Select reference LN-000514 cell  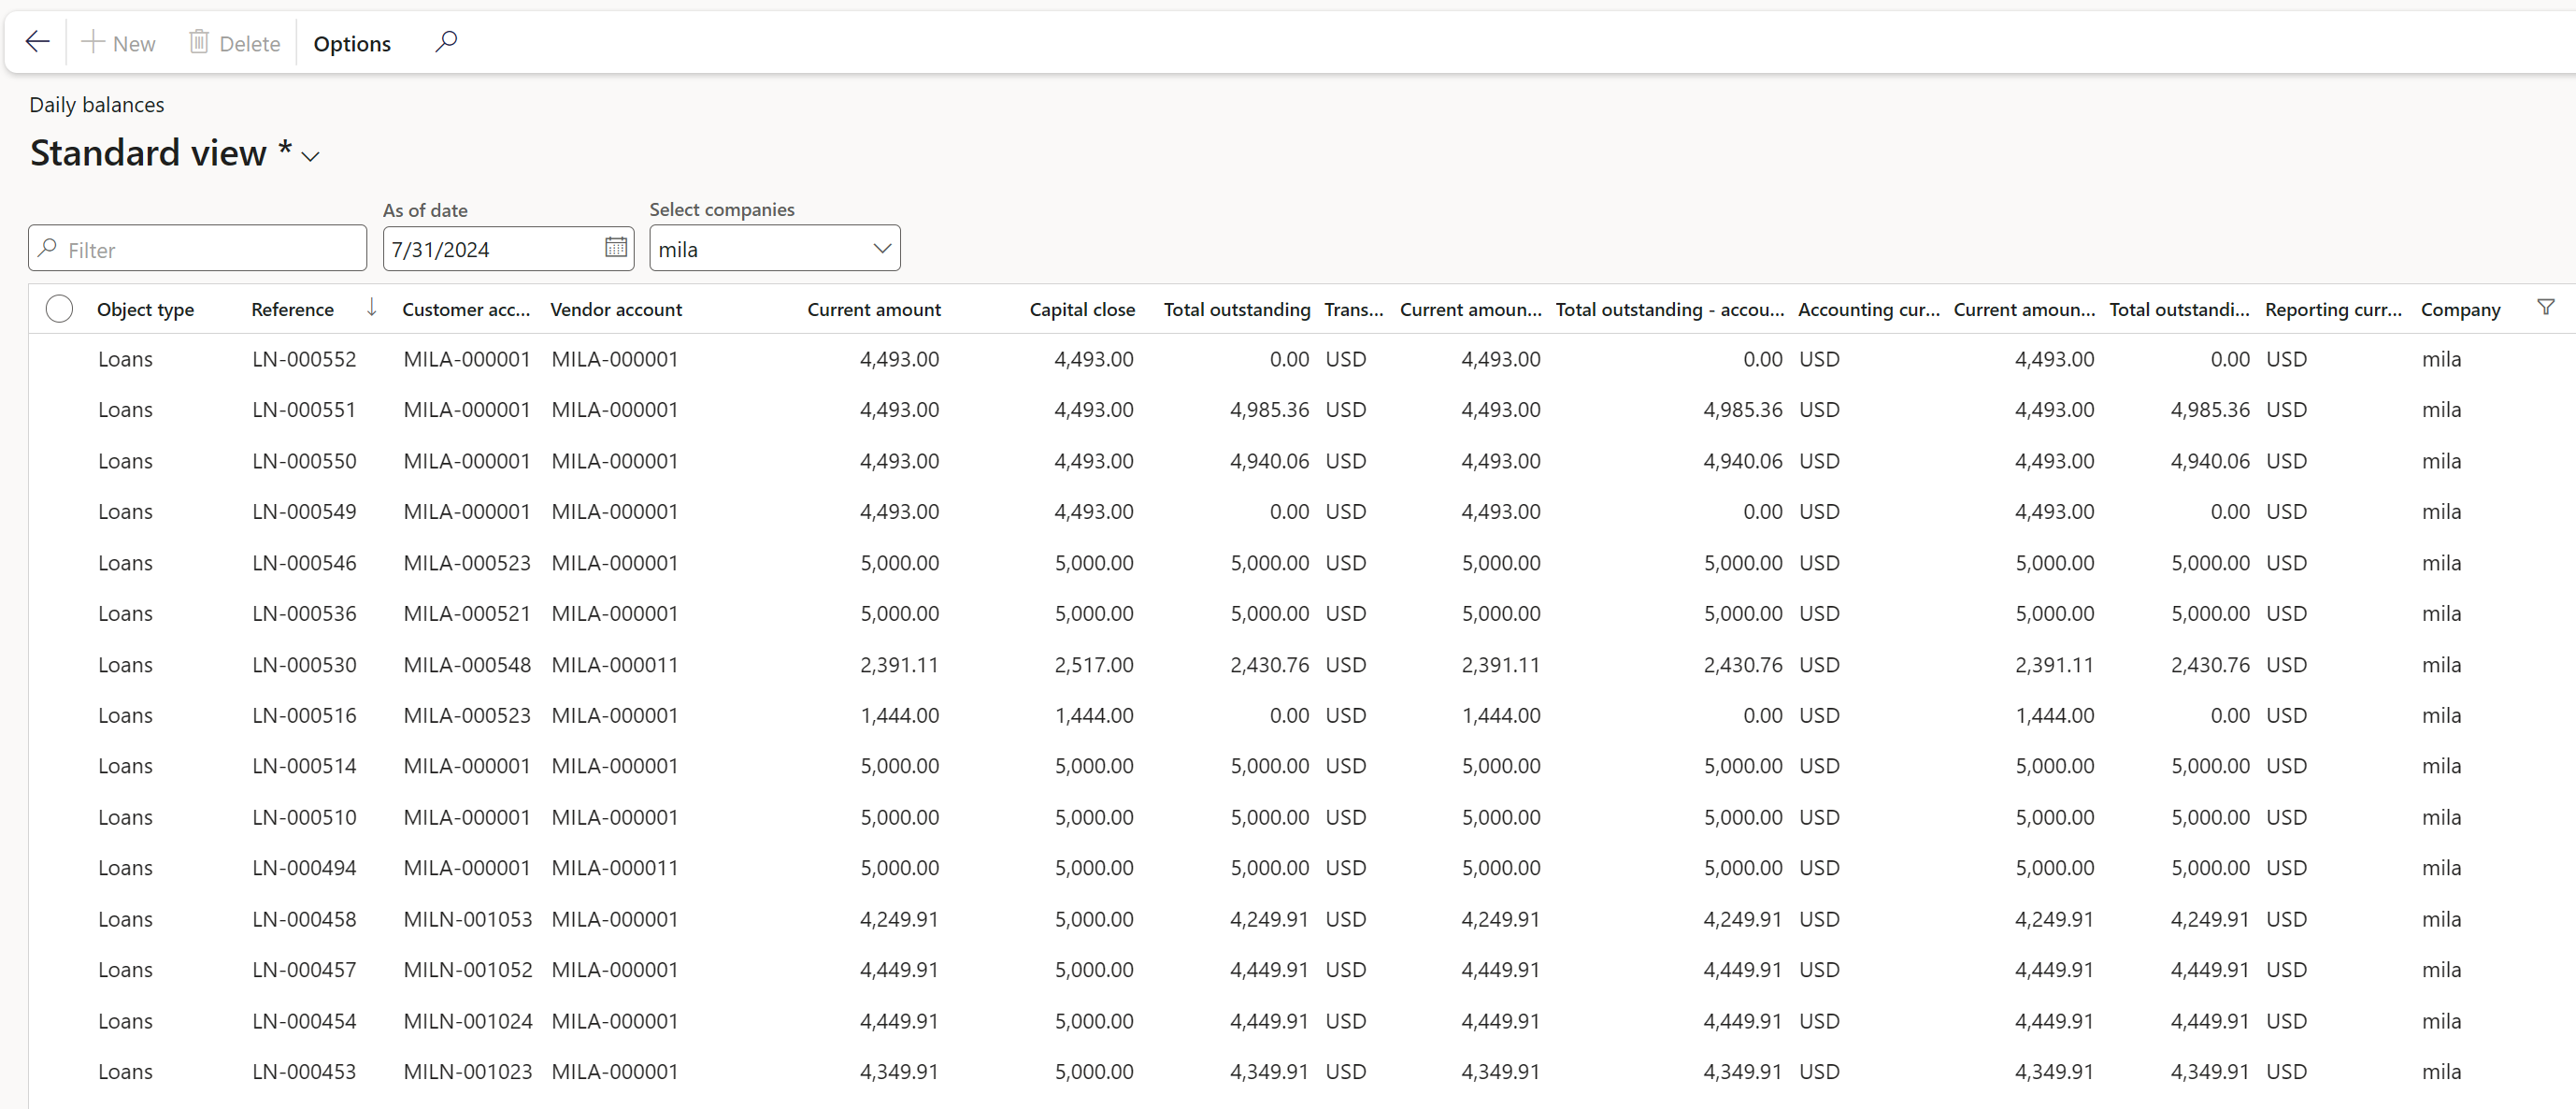click(304, 766)
